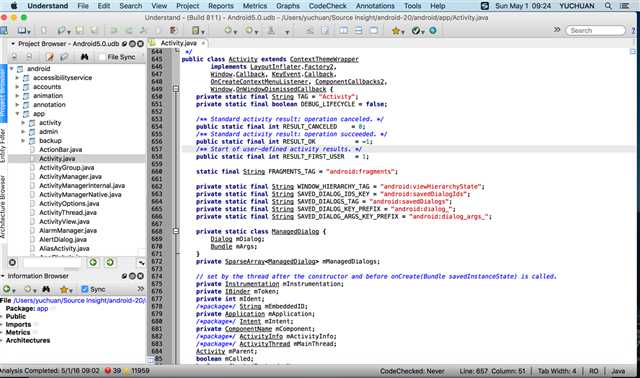Expand the backup folder
640x378 pixels.
click(x=23, y=140)
